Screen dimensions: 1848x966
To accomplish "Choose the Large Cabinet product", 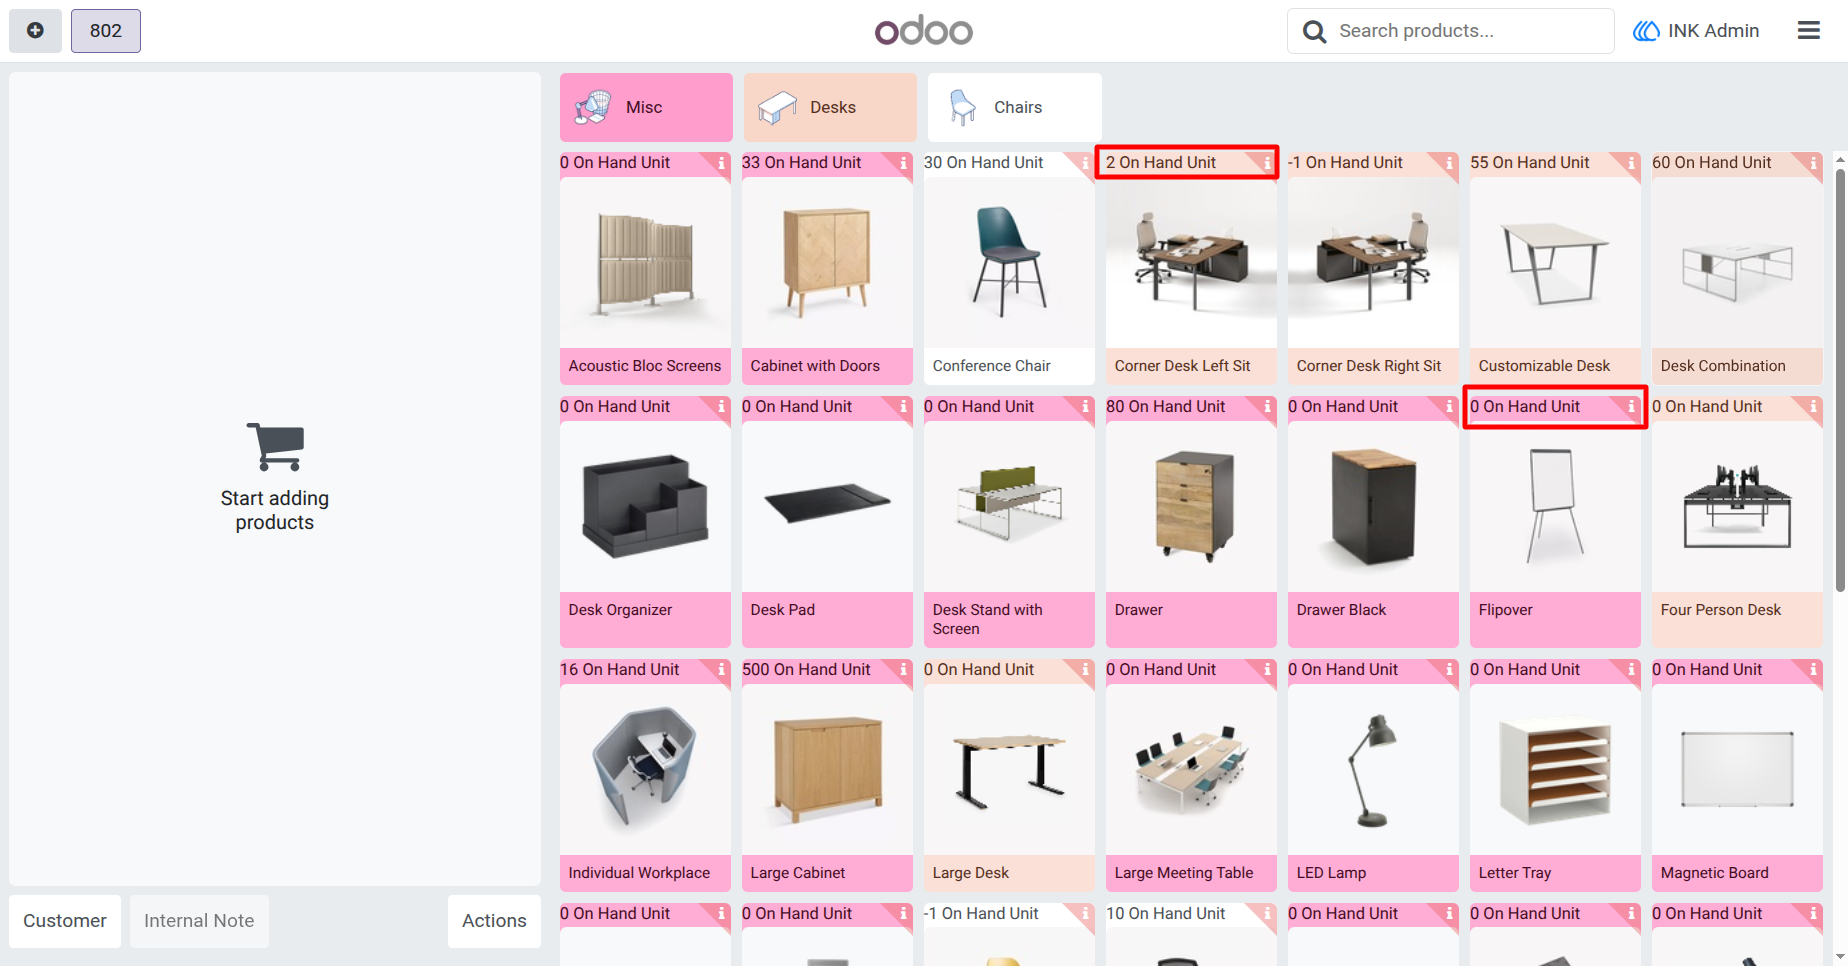I will [827, 775].
